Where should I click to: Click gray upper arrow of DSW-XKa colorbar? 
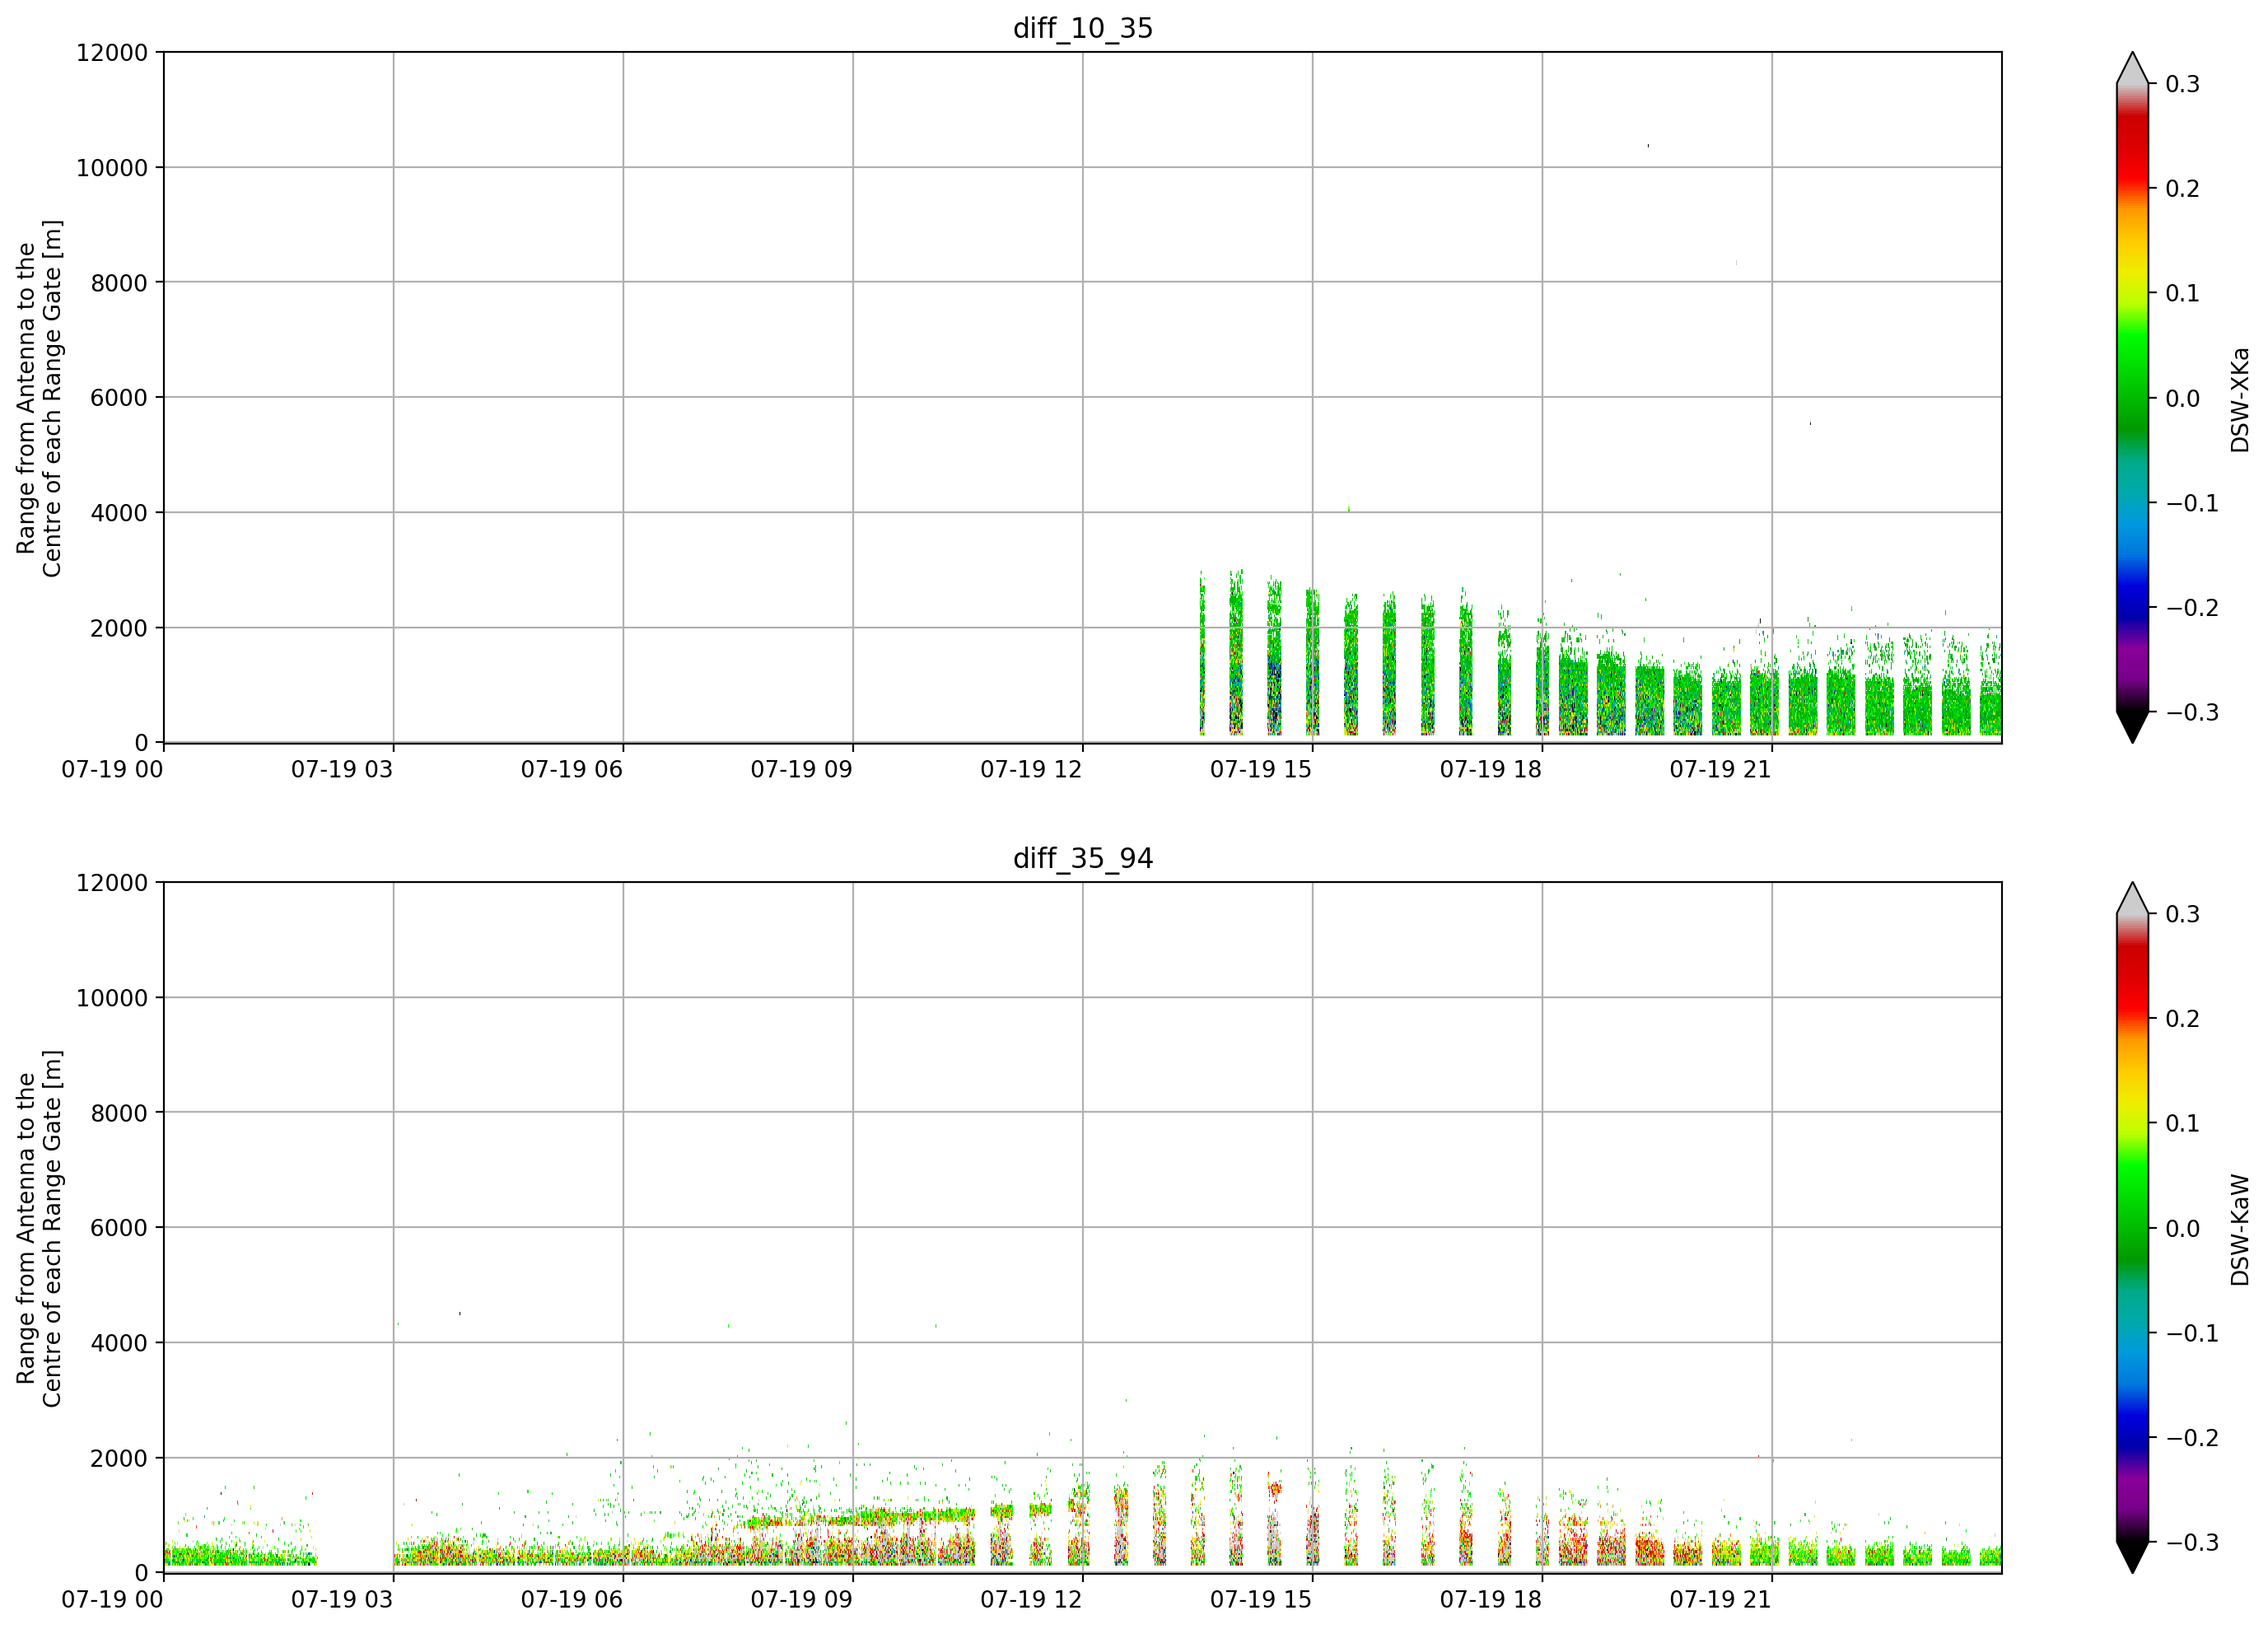coord(2133,70)
